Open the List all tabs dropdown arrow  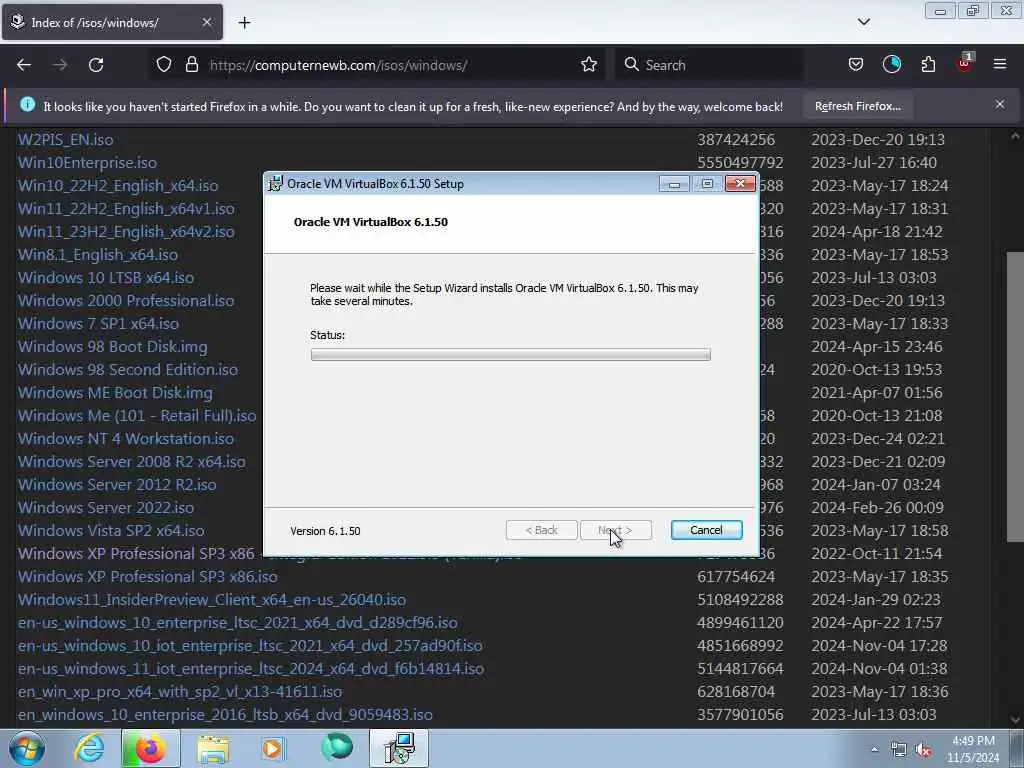pyautogui.click(x=863, y=22)
